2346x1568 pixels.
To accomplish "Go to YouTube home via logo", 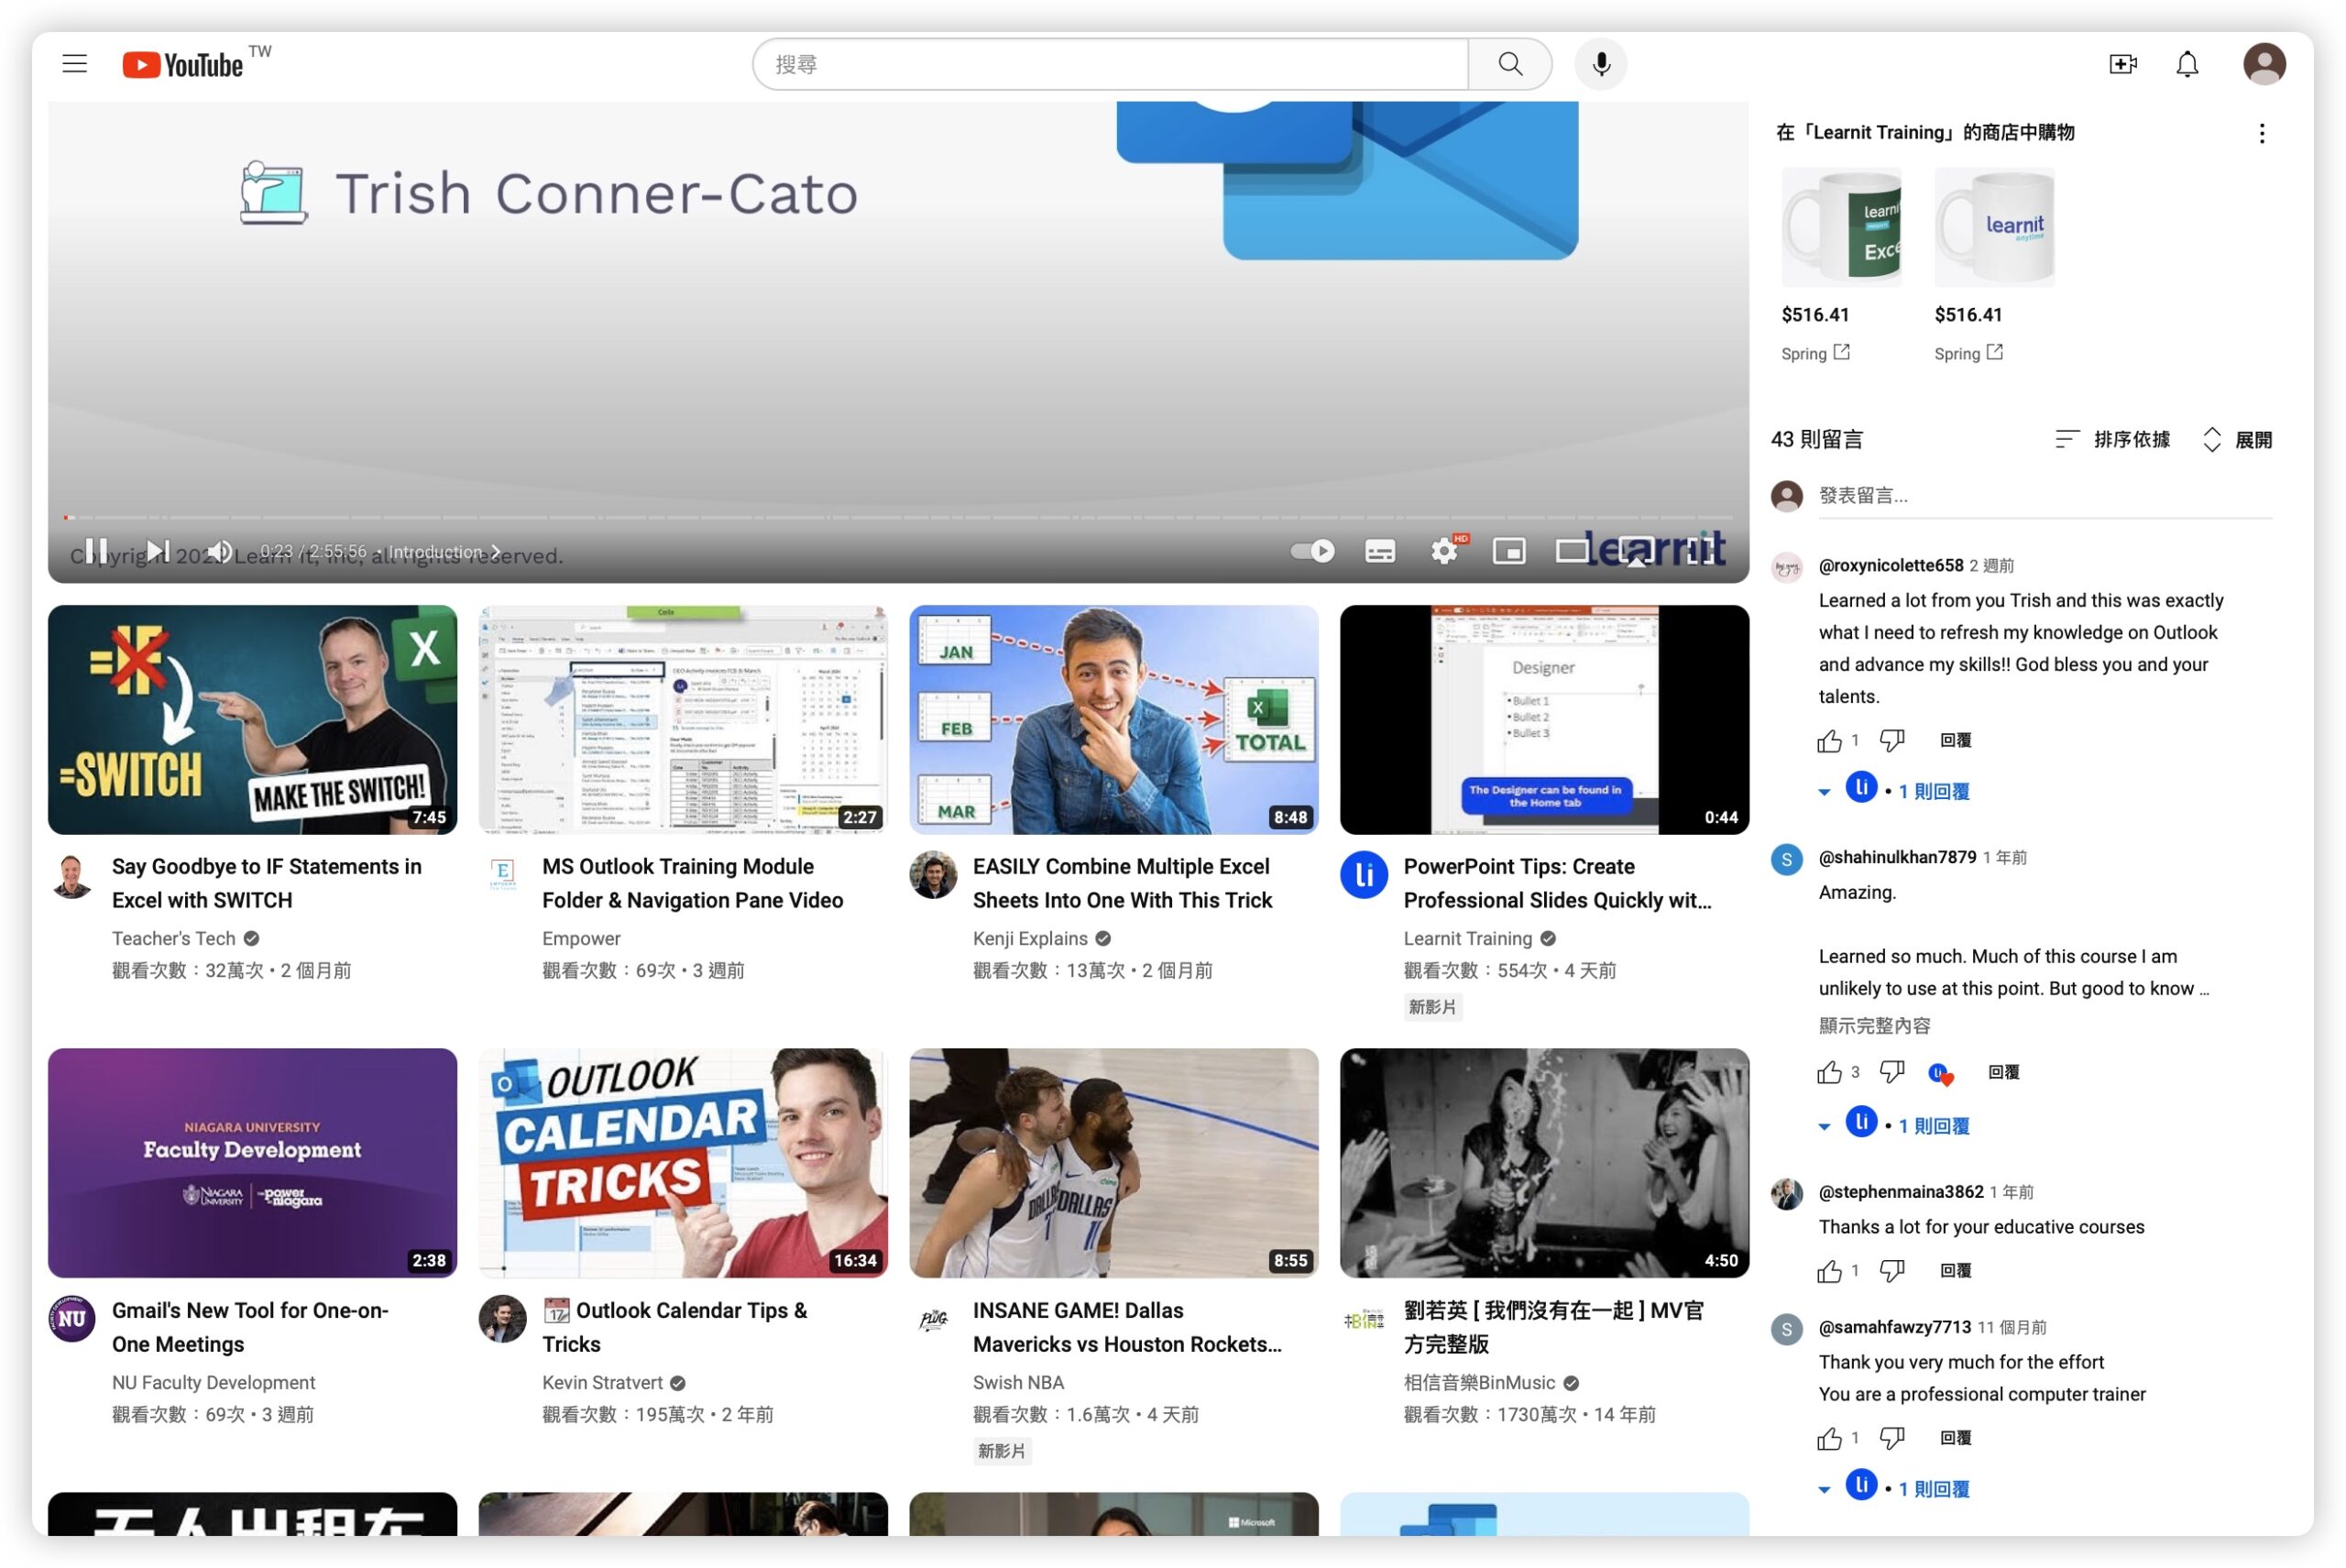I will click(184, 64).
